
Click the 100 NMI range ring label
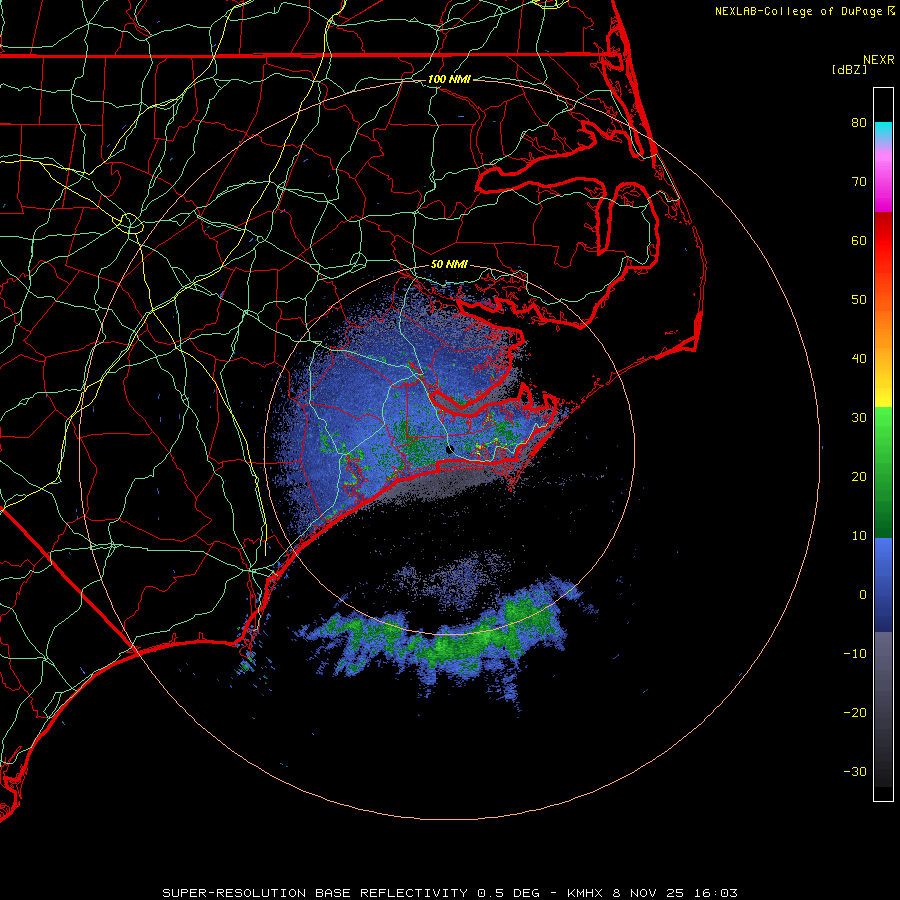pyautogui.click(x=449, y=79)
